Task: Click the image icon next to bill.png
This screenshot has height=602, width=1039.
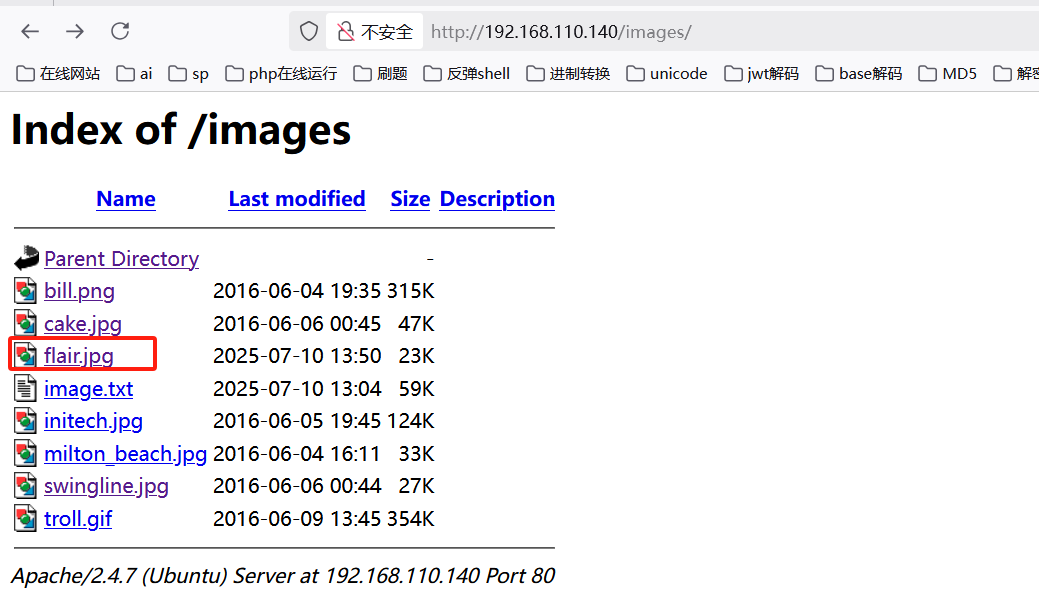Action: (25, 291)
